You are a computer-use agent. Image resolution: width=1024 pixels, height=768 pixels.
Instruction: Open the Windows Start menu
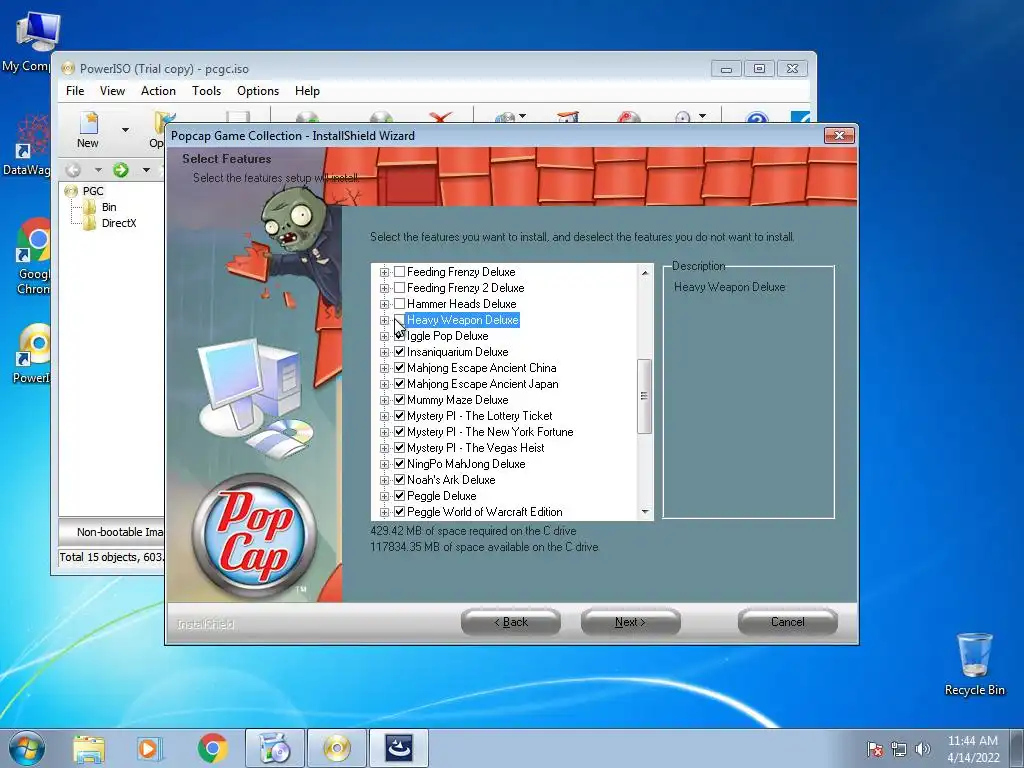(27, 748)
